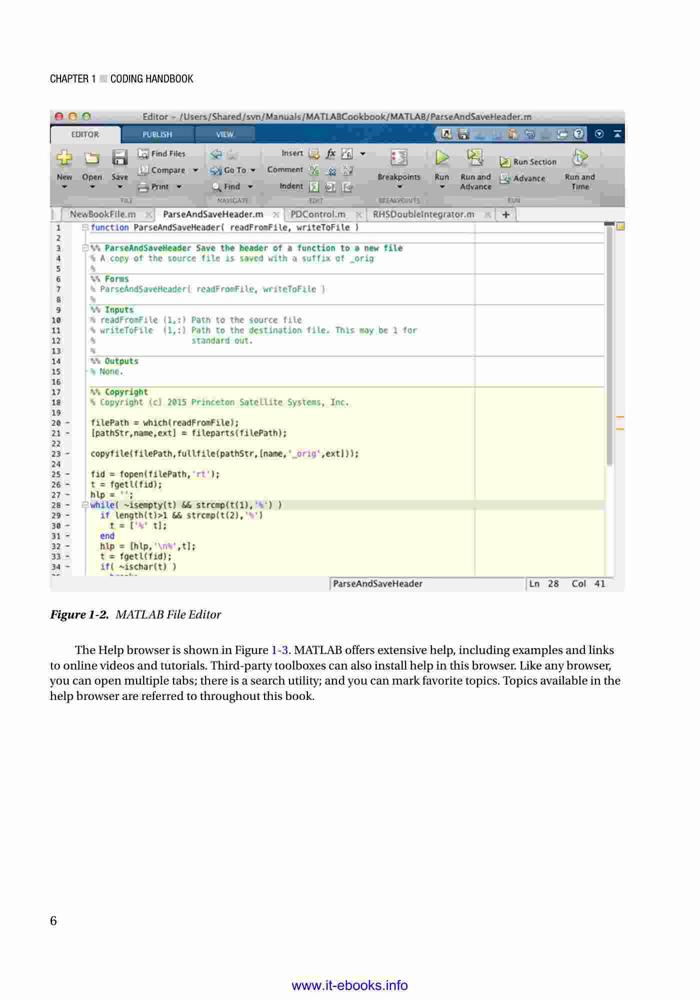700x1000 pixels.
Task: Open the Compare dropdown arrow
Action: 195,170
